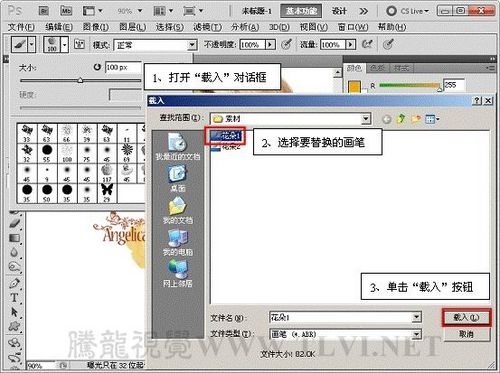Viewport: 500px width, 373px height.
Task: Open My Documents (我的文档) in the dialog sidebar
Action: pyautogui.click(x=178, y=210)
